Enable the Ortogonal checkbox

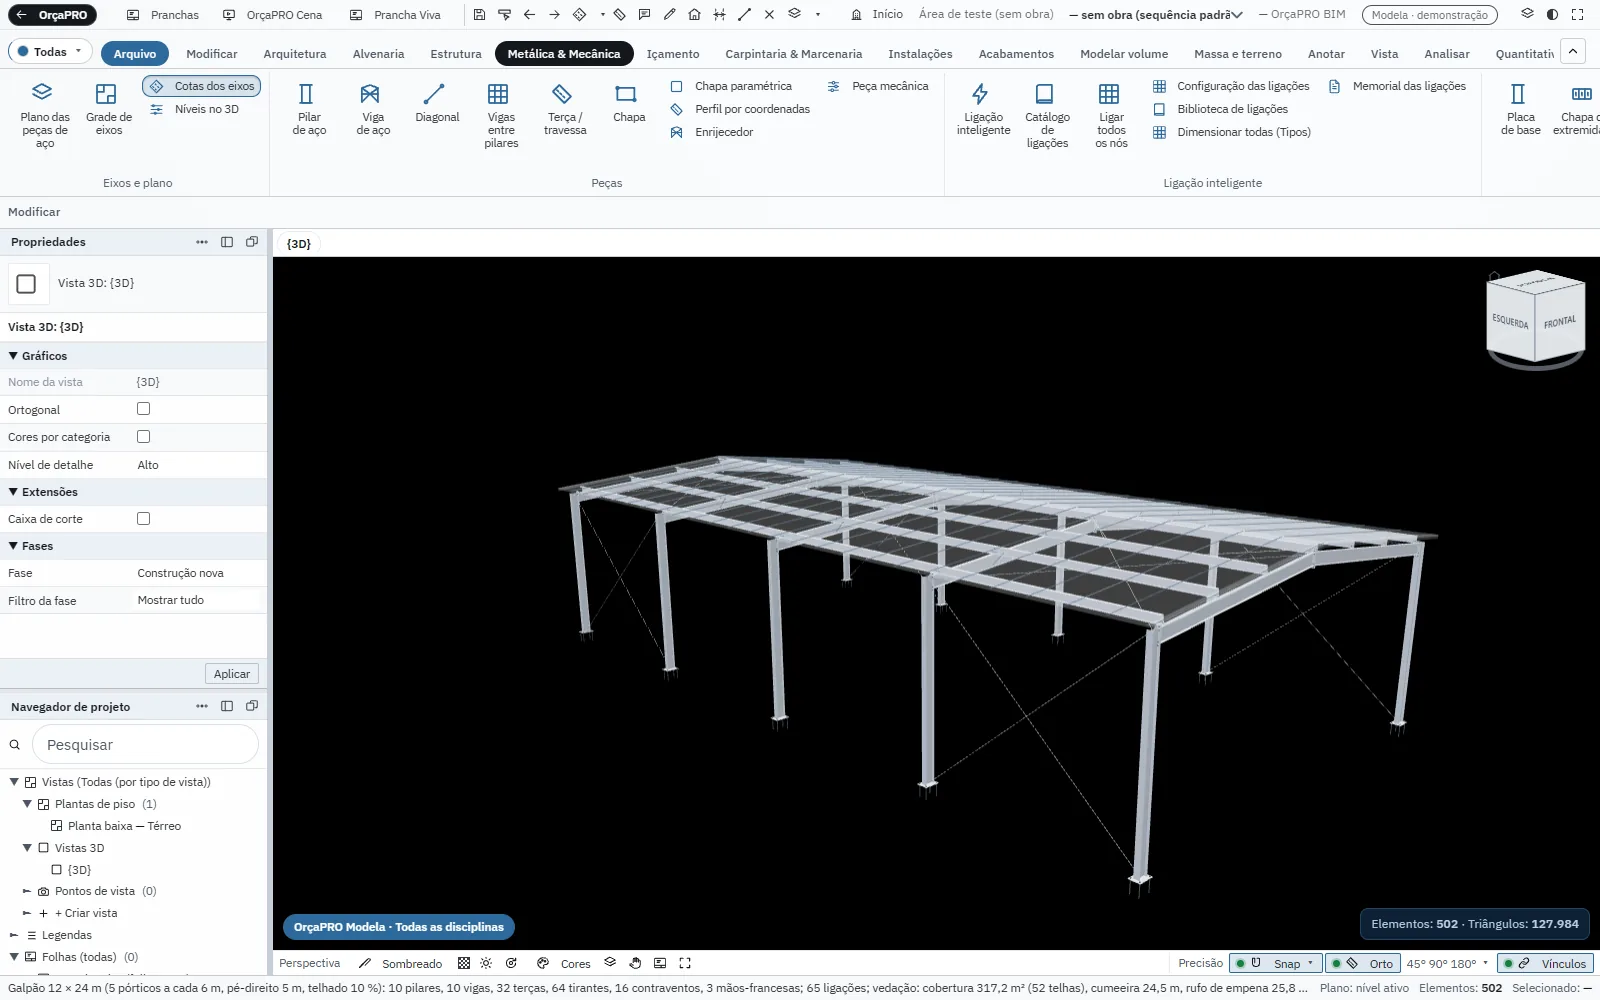click(144, 409)
